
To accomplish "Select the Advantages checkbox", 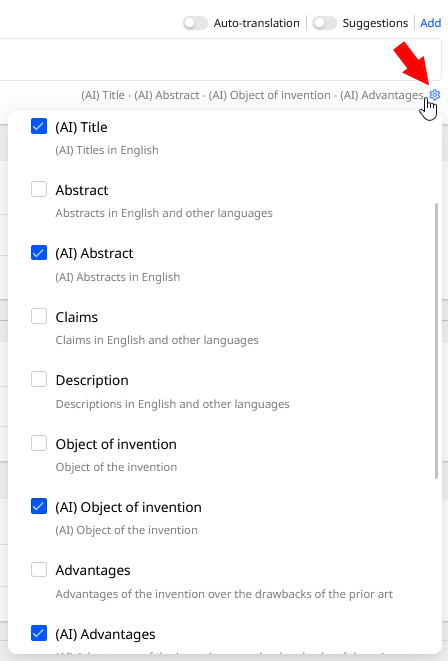I will point(39,570).
